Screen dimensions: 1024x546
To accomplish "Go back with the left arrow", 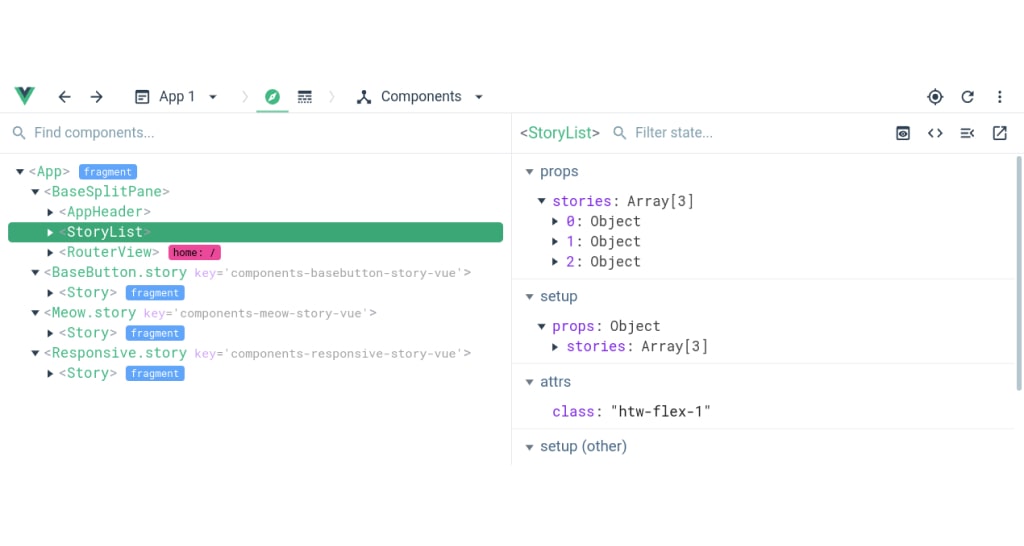I will [x=64, y=97].
